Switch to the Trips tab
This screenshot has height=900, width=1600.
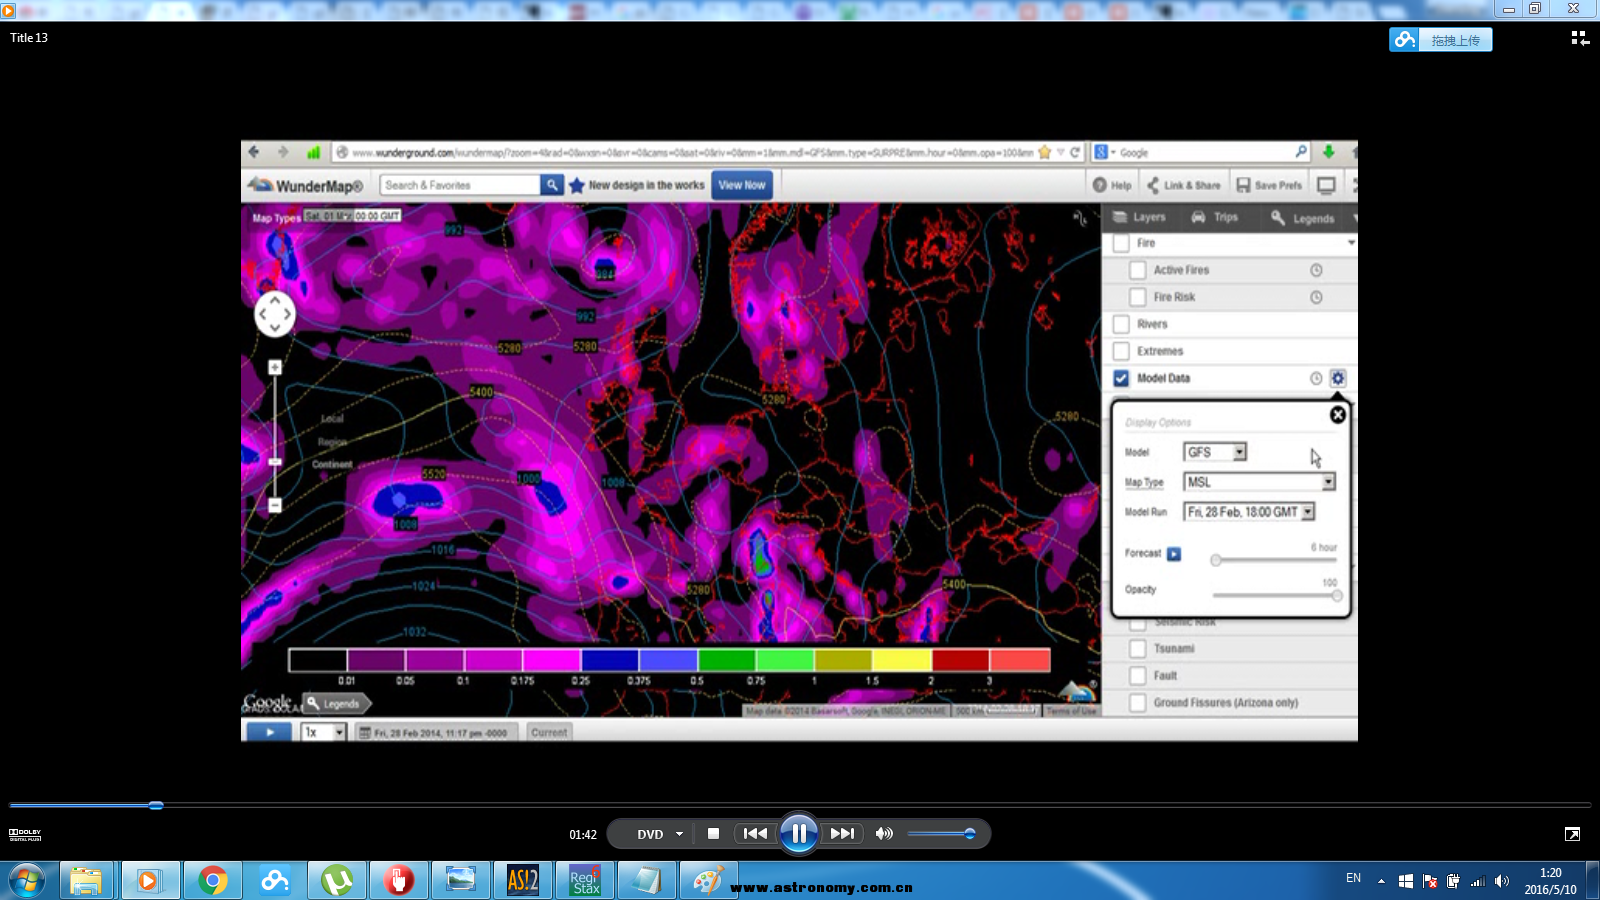[1215, 217]
